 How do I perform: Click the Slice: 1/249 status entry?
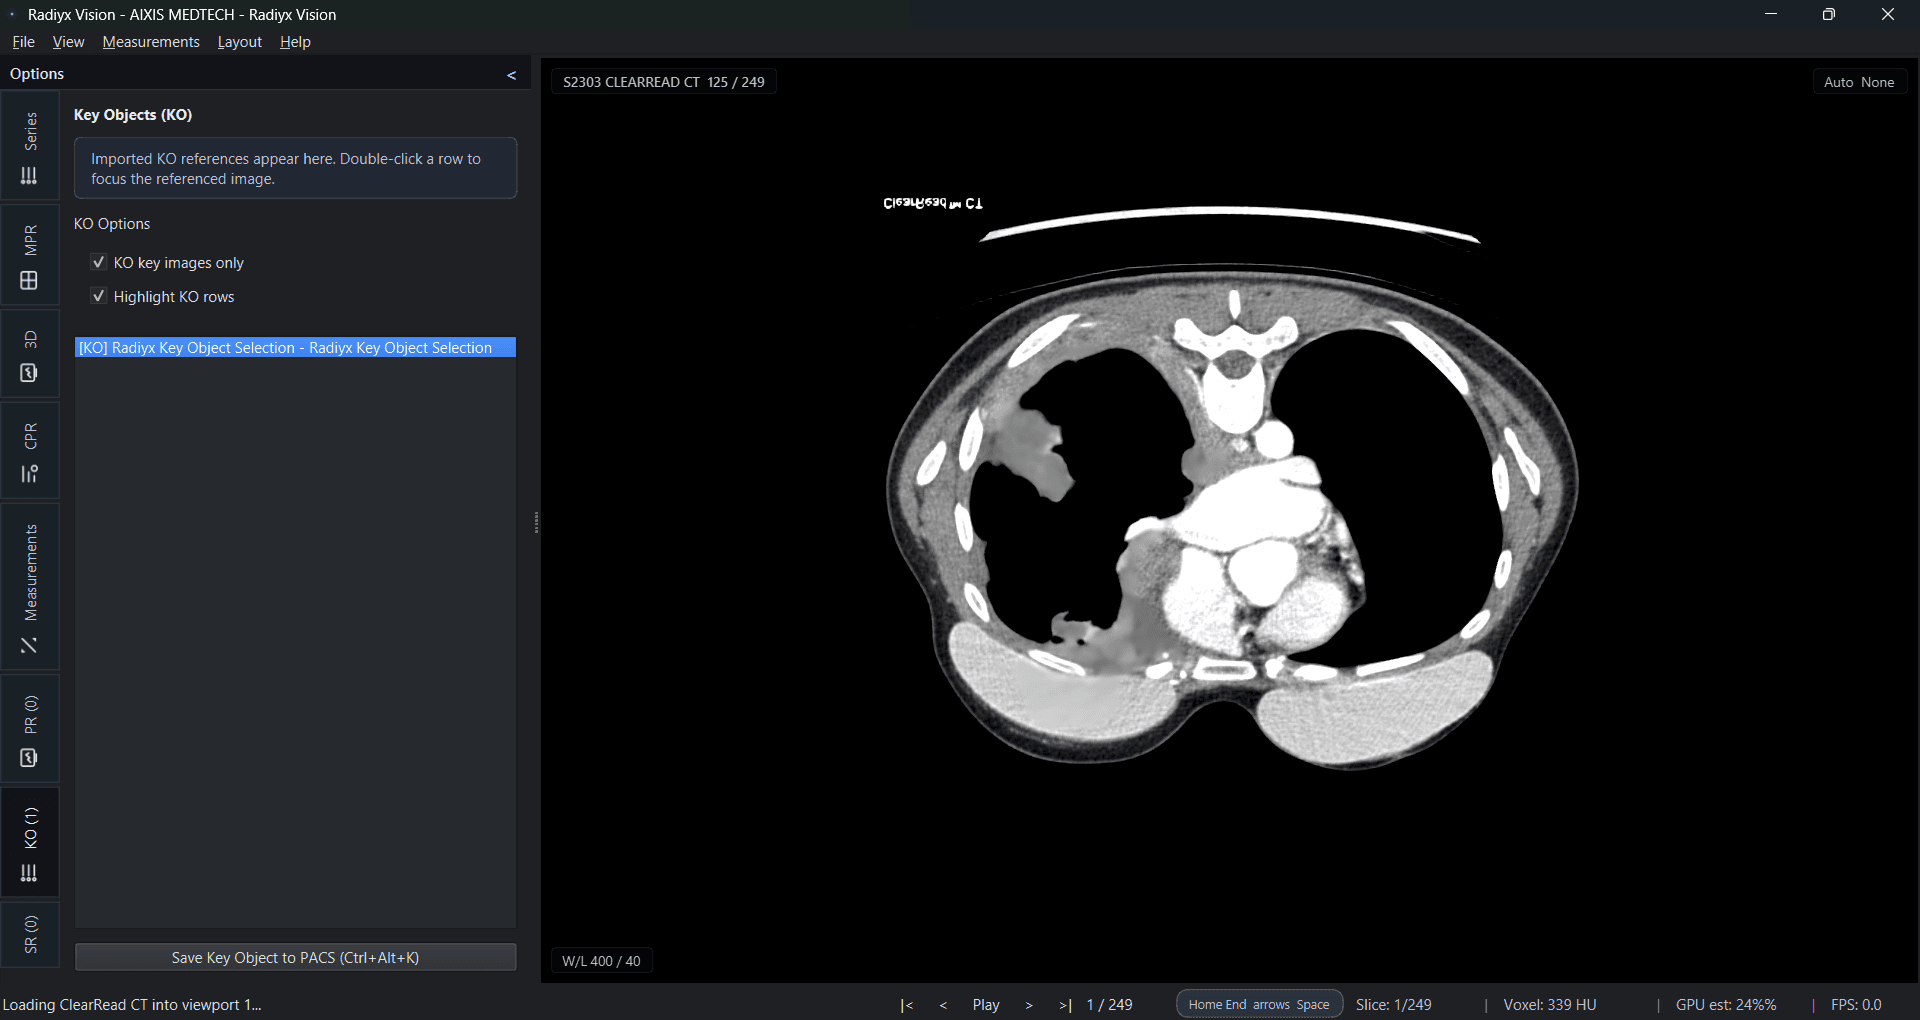click(1393, 1005)
